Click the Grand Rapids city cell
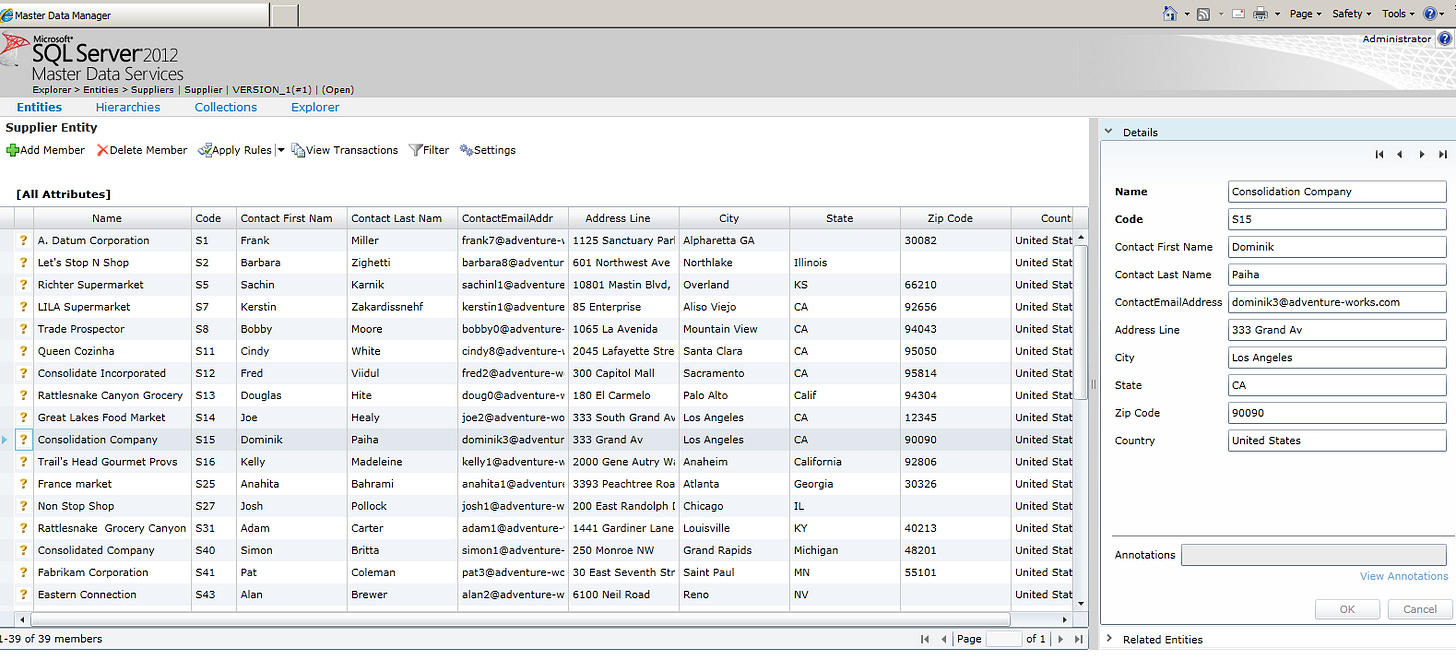This screenshot has width=1456, height=657. 734,550
